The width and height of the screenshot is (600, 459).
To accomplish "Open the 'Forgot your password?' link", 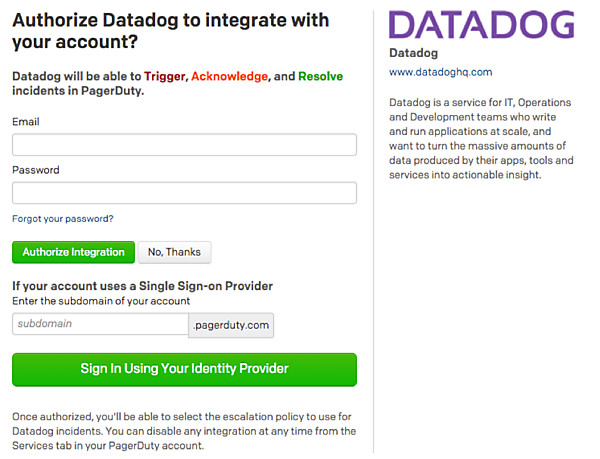I will click(x=63, y=219).
